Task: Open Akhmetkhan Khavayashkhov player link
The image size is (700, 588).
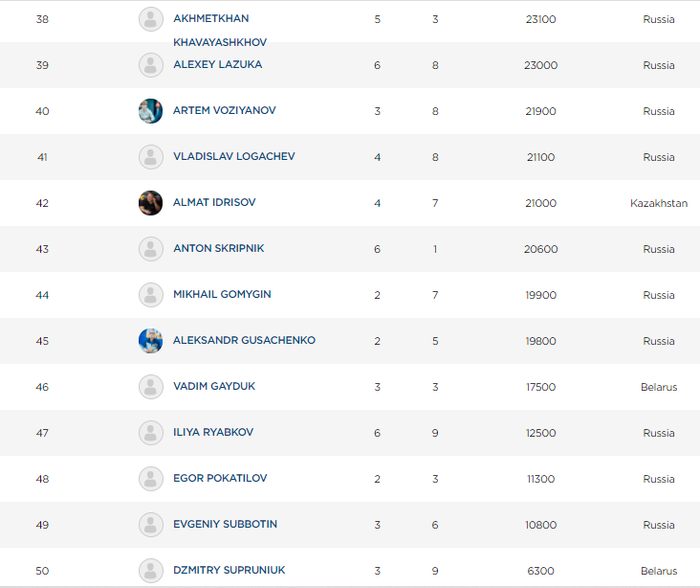Action: click(220, 30)
